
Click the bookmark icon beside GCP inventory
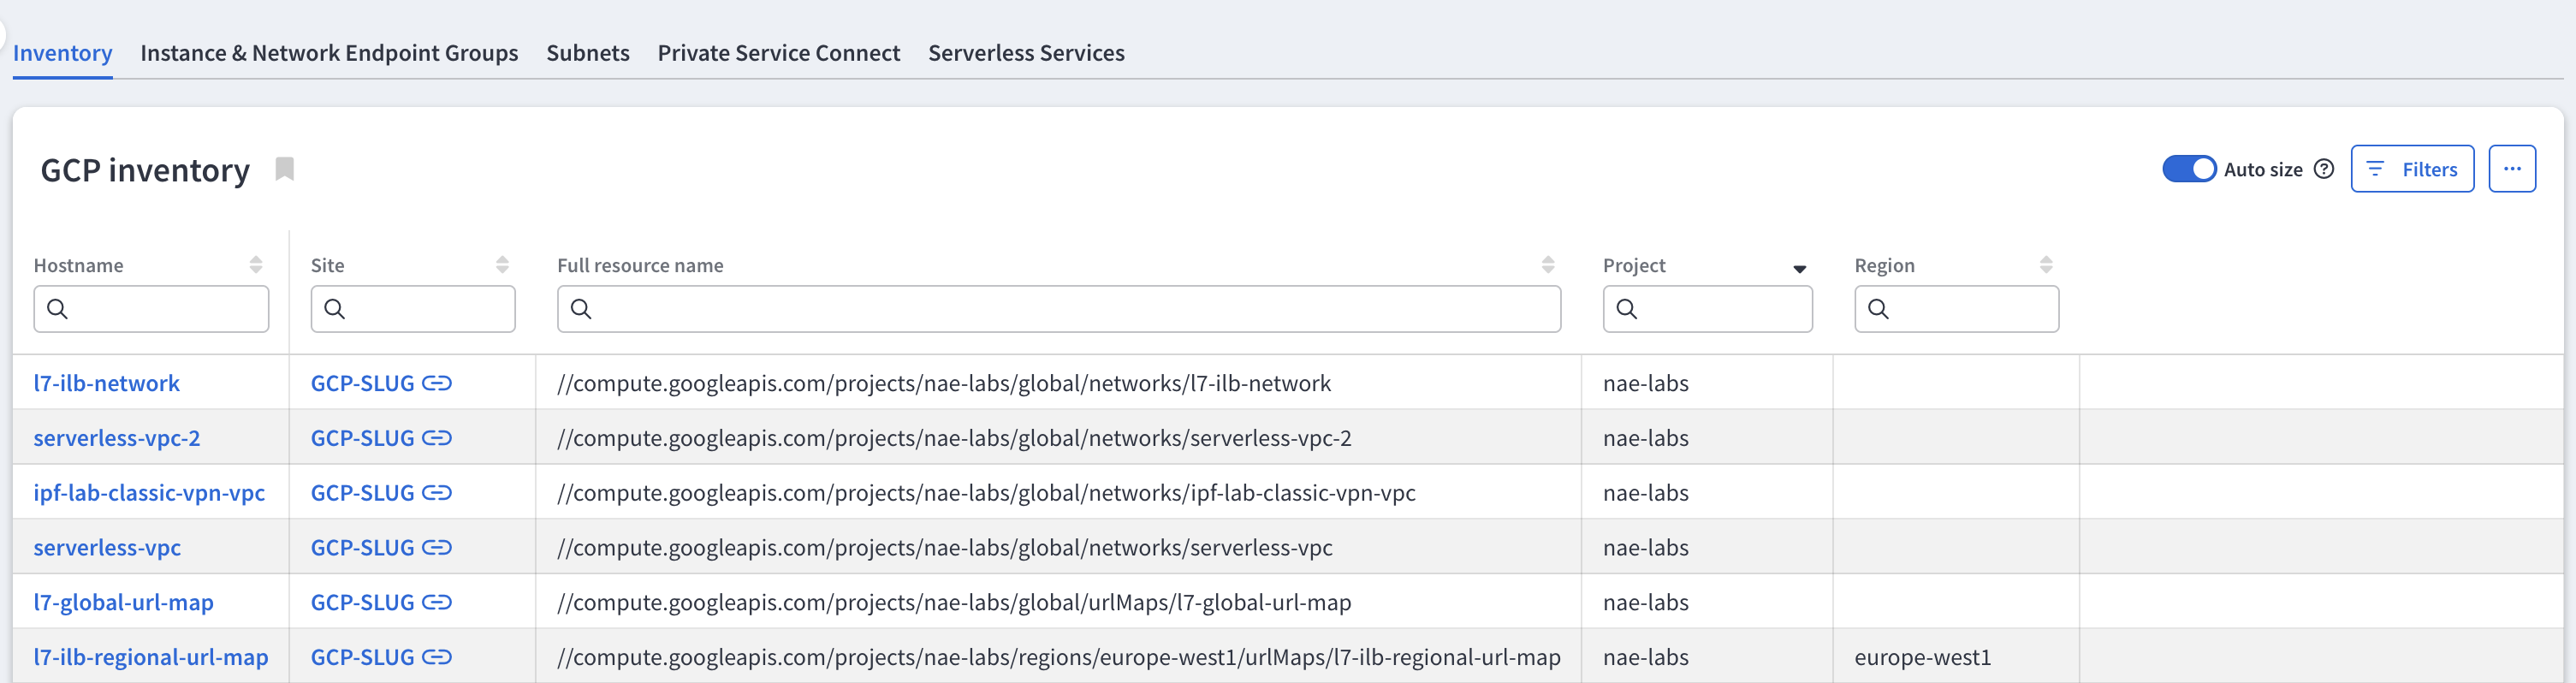click(x=285, y=169)
